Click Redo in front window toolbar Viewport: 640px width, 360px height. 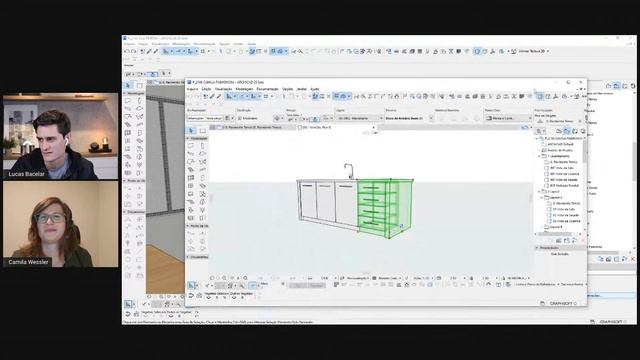point(197,96)
